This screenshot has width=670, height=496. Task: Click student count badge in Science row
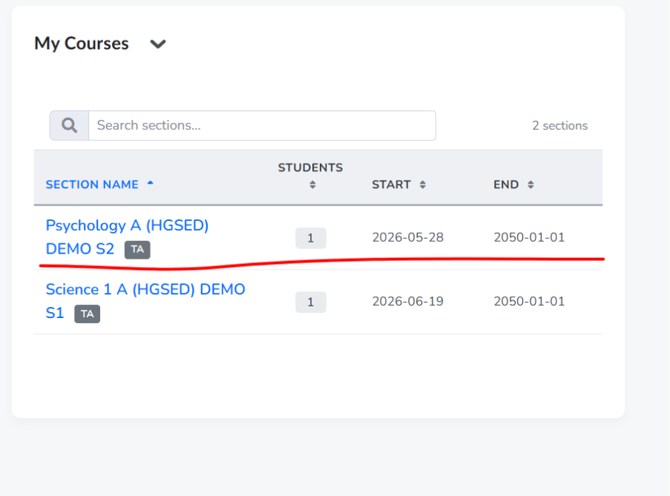[x=311, y=302]
